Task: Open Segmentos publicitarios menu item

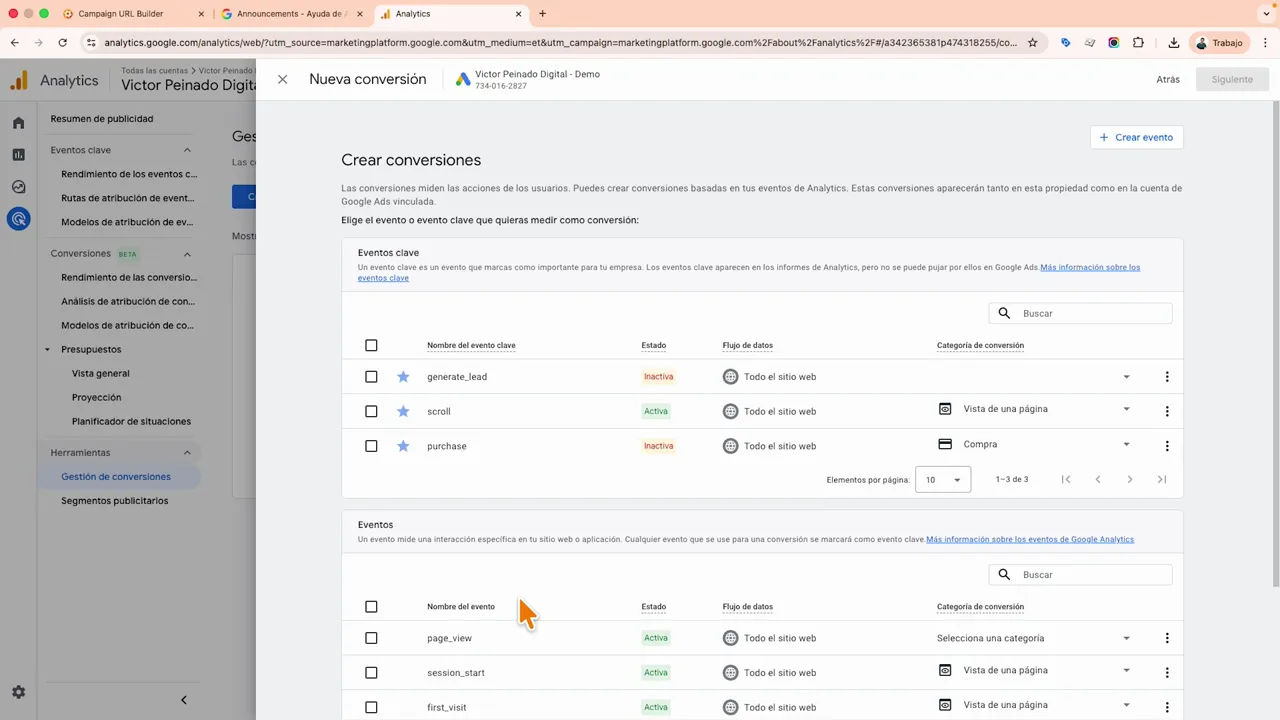Action: click(115, 501)
